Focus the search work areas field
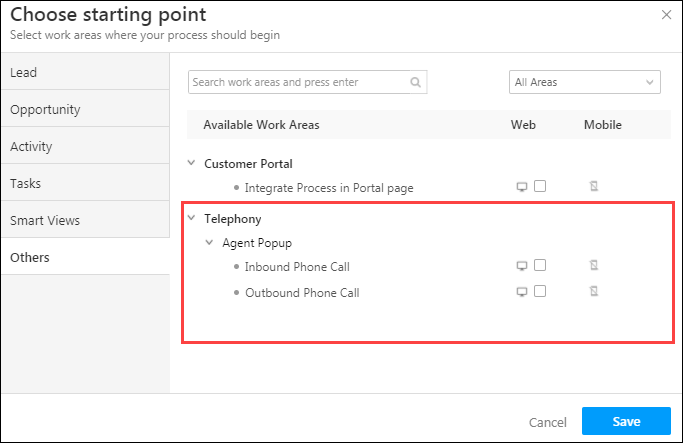 point(298,83)
